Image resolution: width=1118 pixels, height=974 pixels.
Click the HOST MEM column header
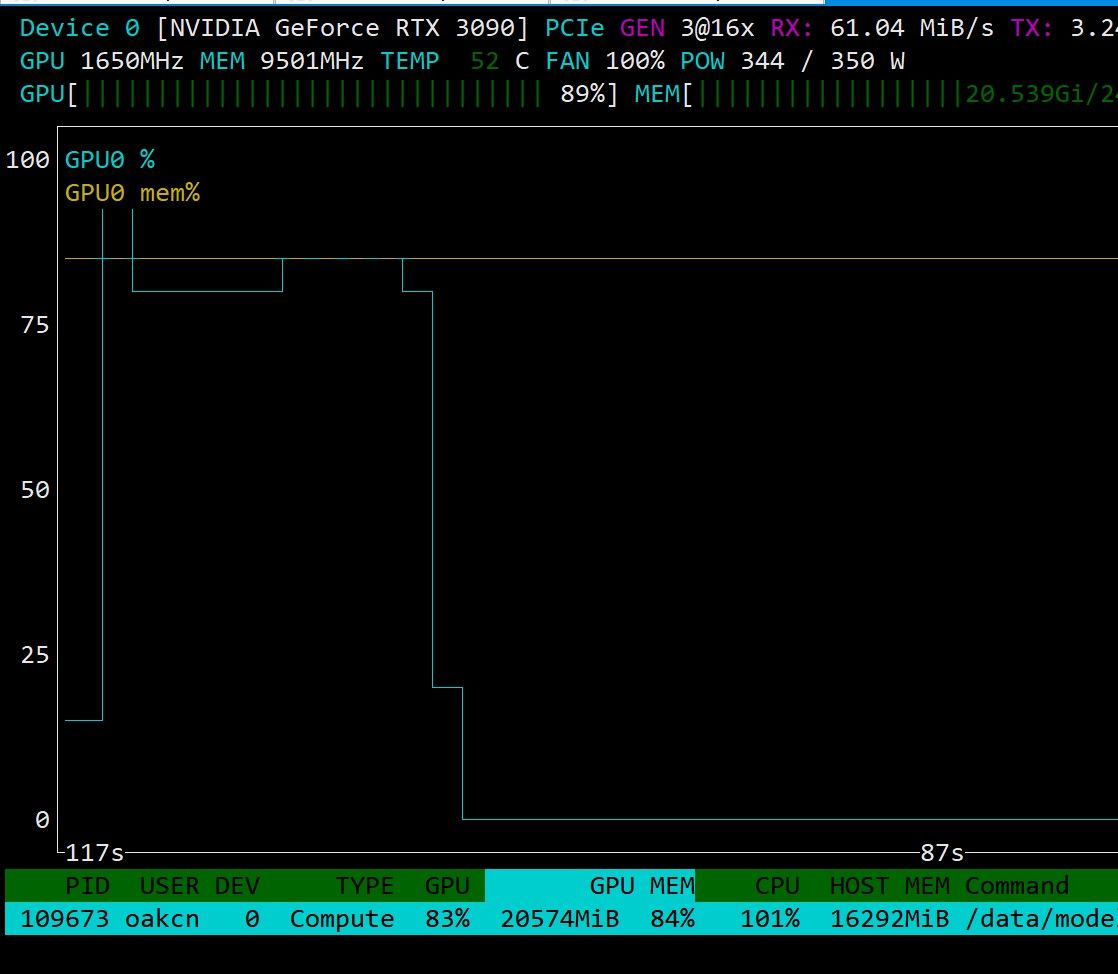click(889, 886)
